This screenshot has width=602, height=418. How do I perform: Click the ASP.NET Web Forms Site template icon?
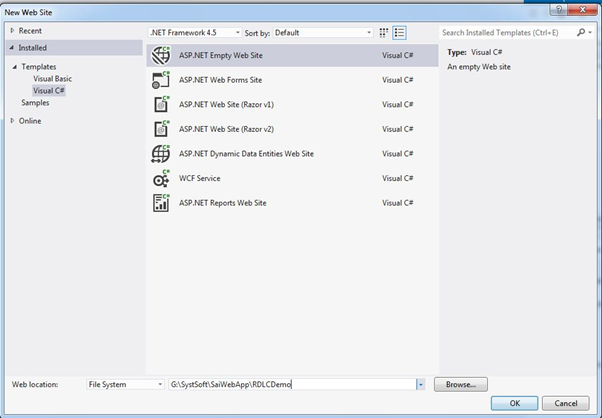click(161, 80)
